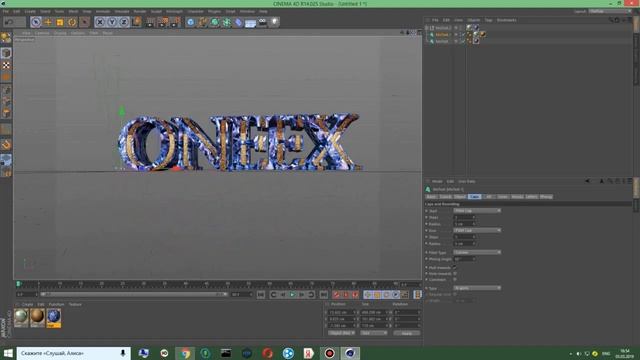
Task: Click the timeline range slider bar
Action: [x=133, y=294]
